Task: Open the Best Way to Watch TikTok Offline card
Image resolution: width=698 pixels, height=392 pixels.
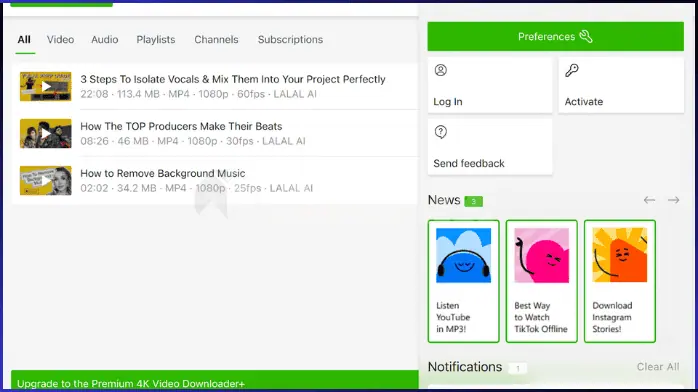Action: point(541,281)
